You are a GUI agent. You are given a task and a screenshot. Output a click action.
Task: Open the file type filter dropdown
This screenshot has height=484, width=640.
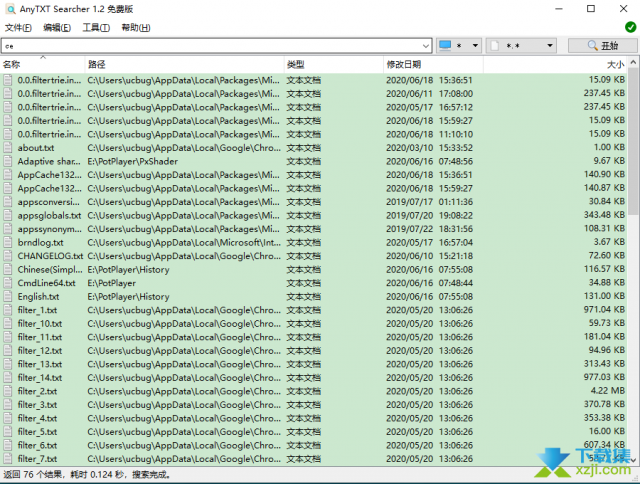(550, 46)
